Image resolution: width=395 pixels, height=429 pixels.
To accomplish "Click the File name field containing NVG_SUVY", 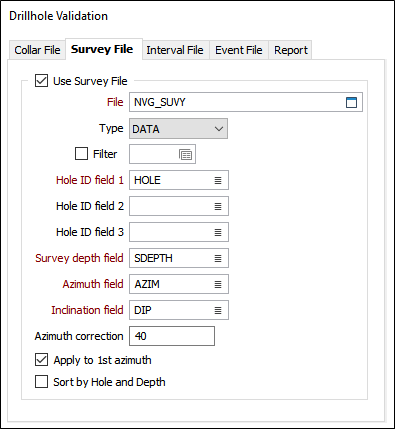I will pos(246,102).
